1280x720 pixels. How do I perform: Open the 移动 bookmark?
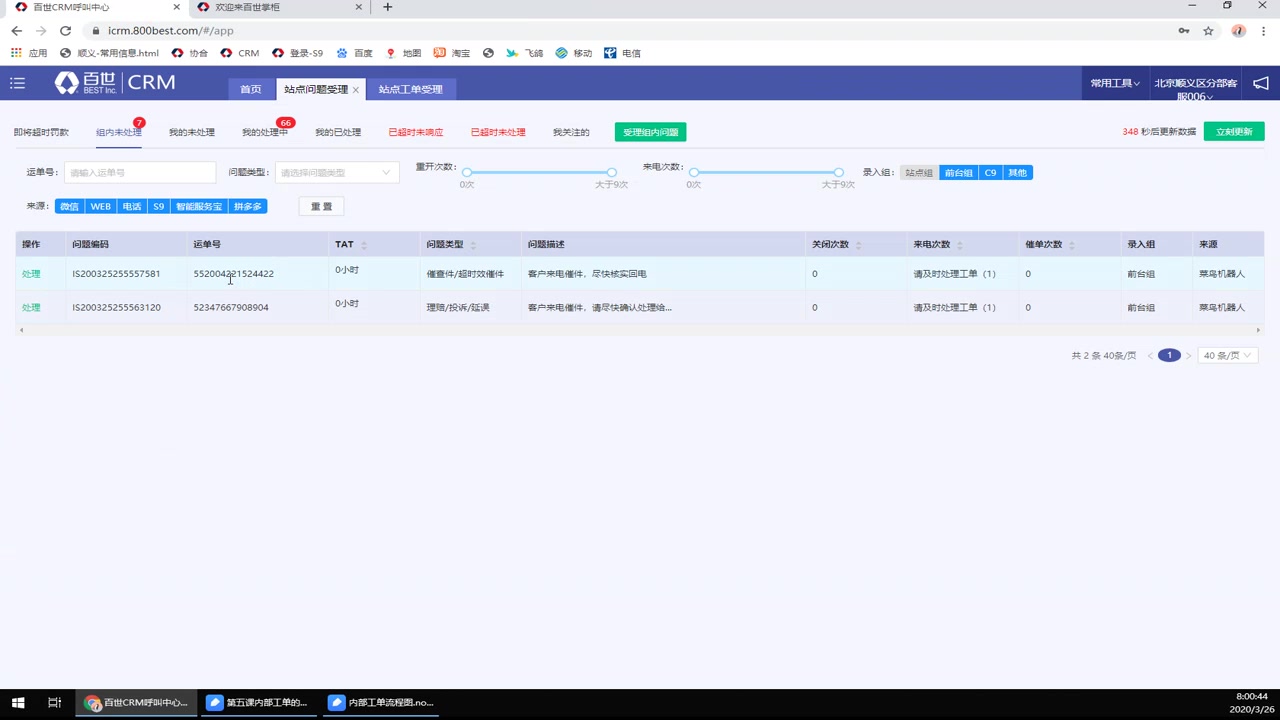[x=574, y=53]
